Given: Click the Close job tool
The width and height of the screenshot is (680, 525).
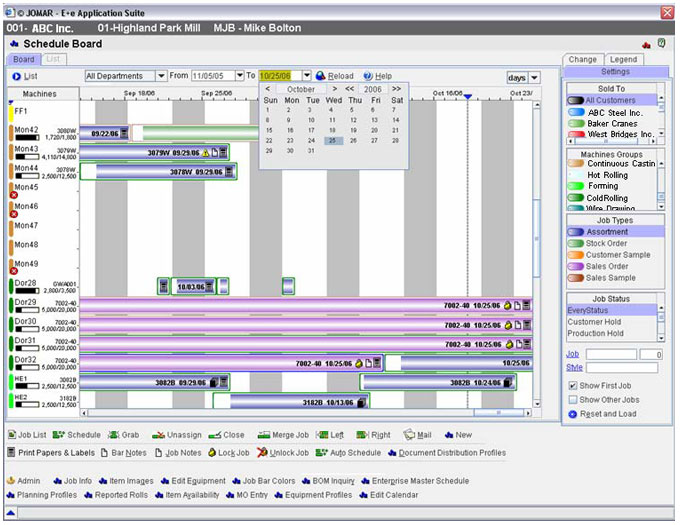Looking at the screenshot, I should (226, 435).
